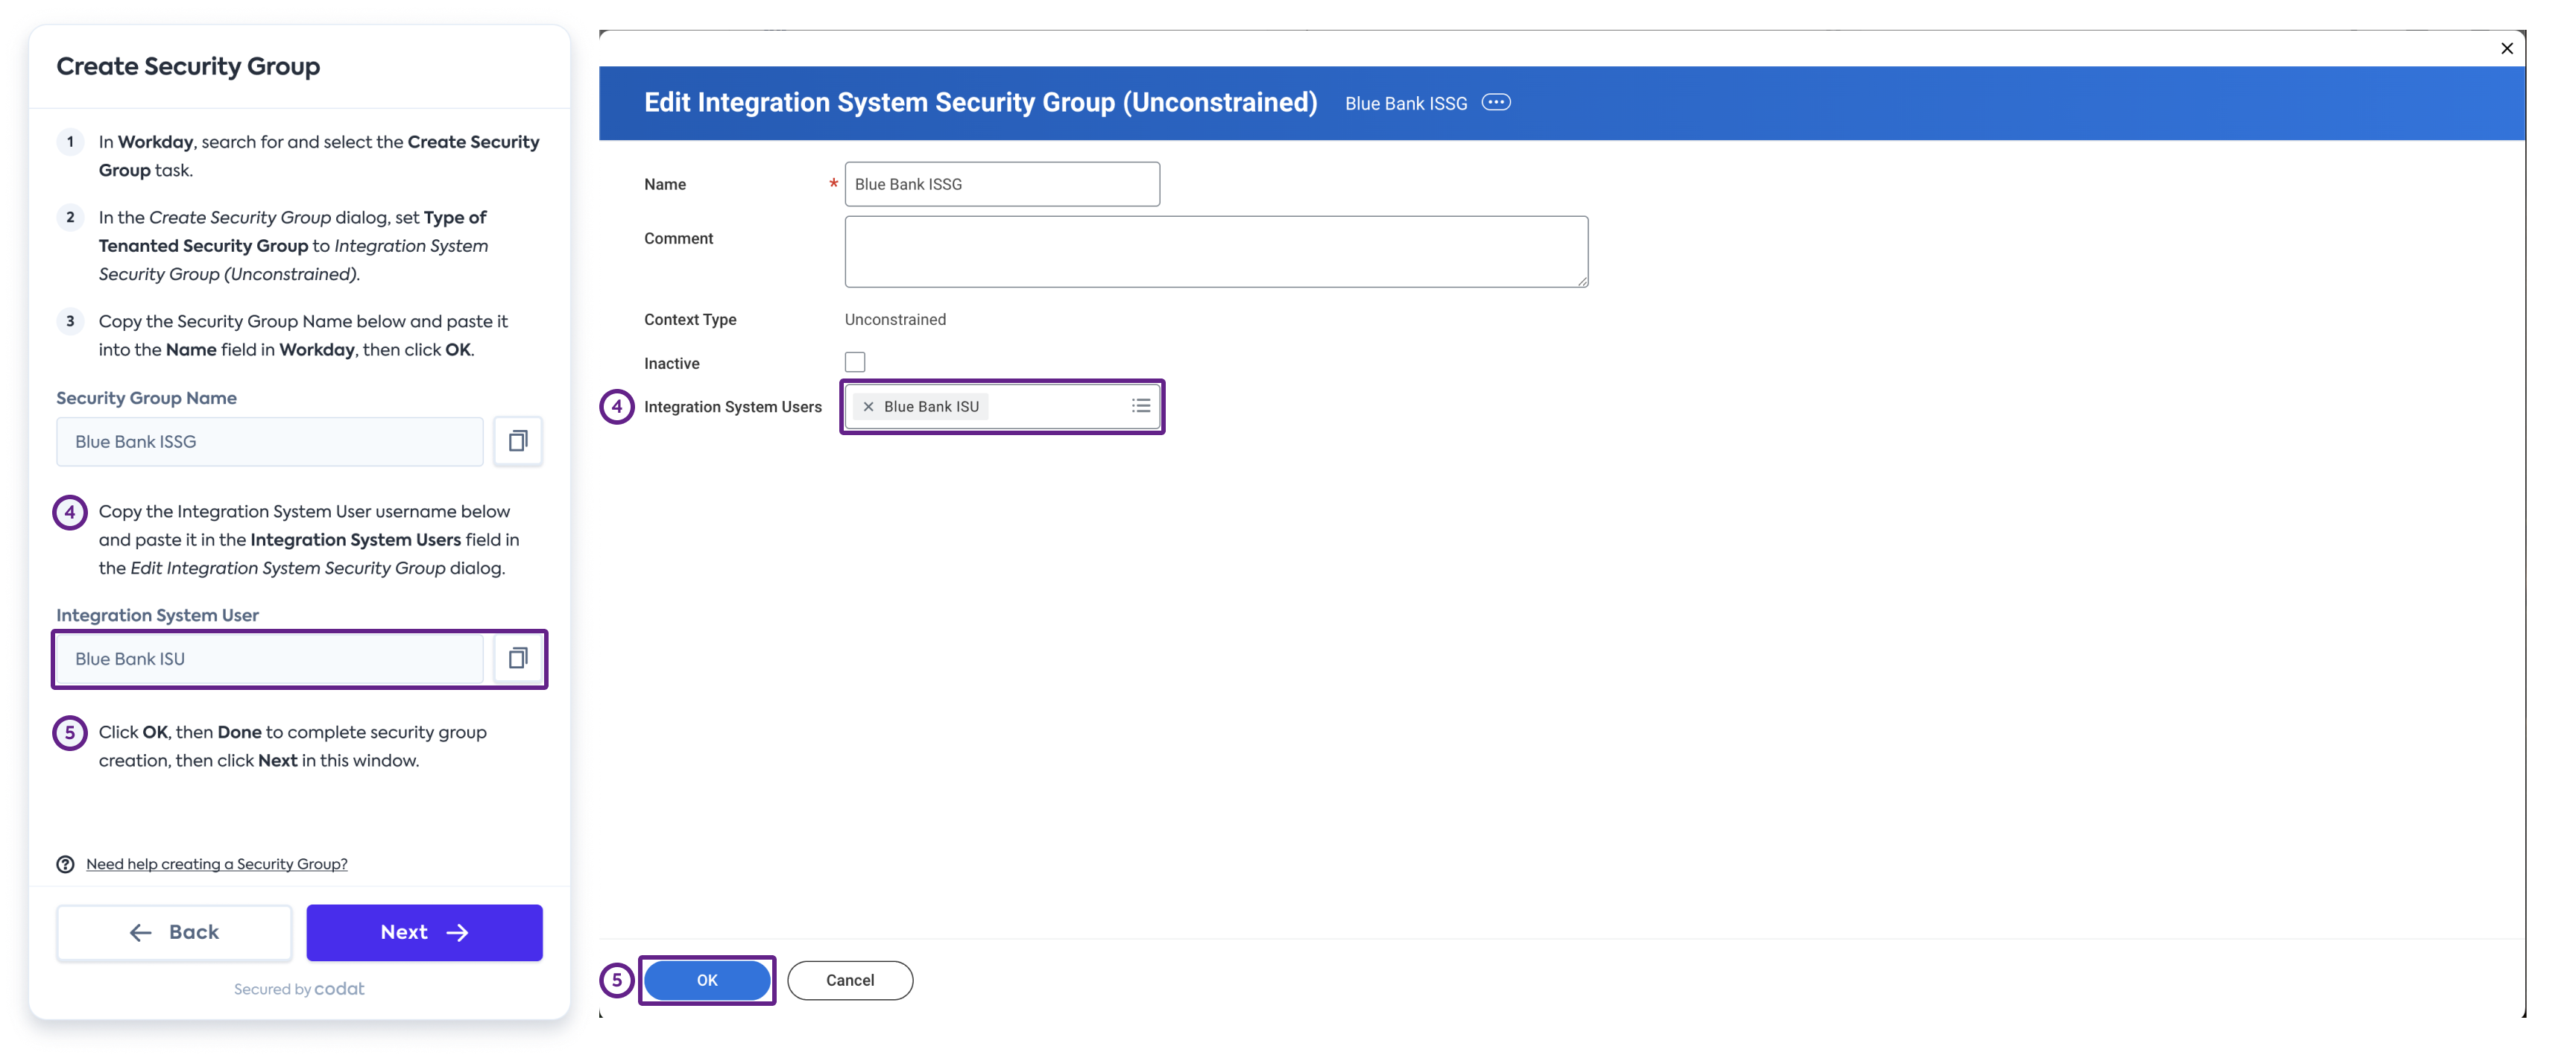Click Cancel in the edit dialog
The image size is (2576, 1058).
pyautogui.click(x=850, y=980)
